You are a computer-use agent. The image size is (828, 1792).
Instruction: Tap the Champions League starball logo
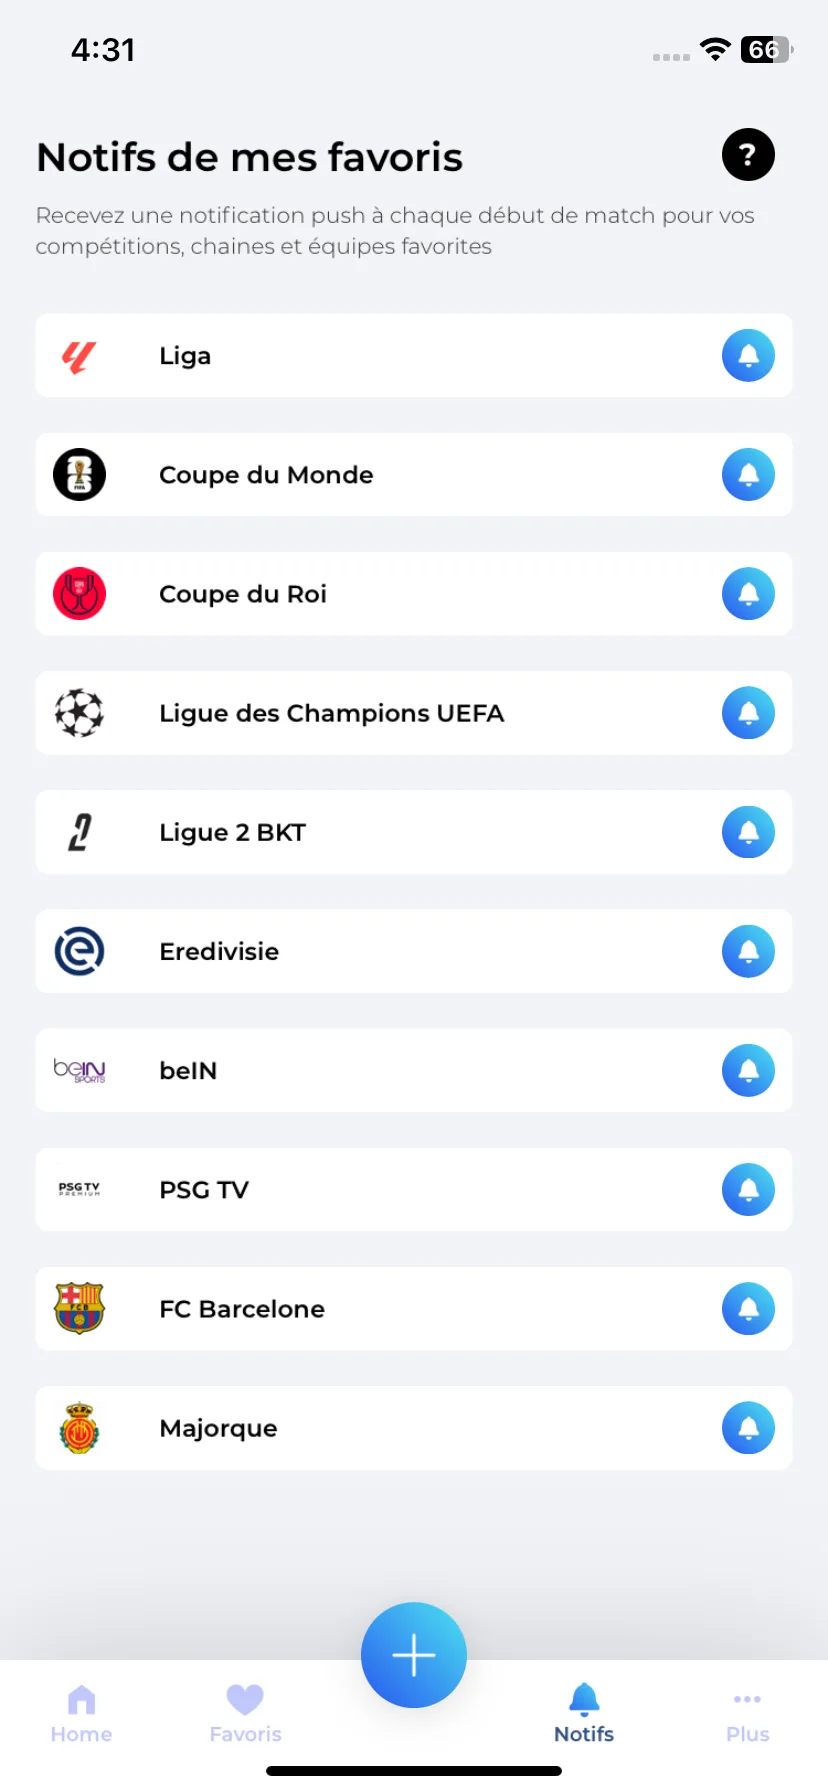[x=79, y=713]
